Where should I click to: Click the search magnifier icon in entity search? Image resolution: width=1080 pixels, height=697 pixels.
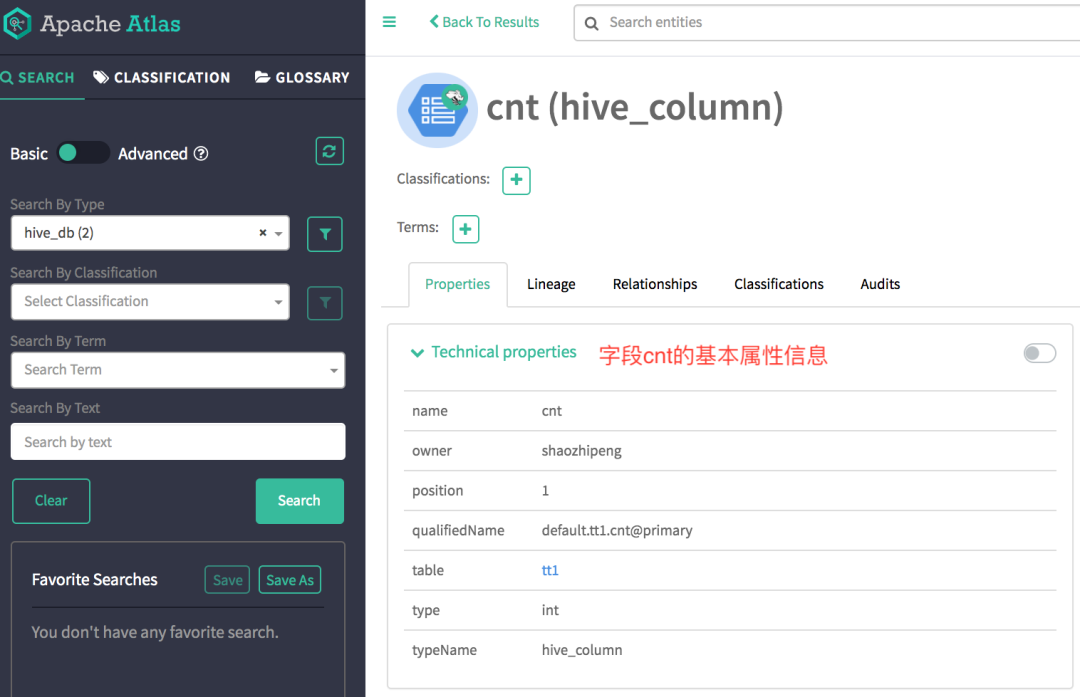(x=592, y=23)
